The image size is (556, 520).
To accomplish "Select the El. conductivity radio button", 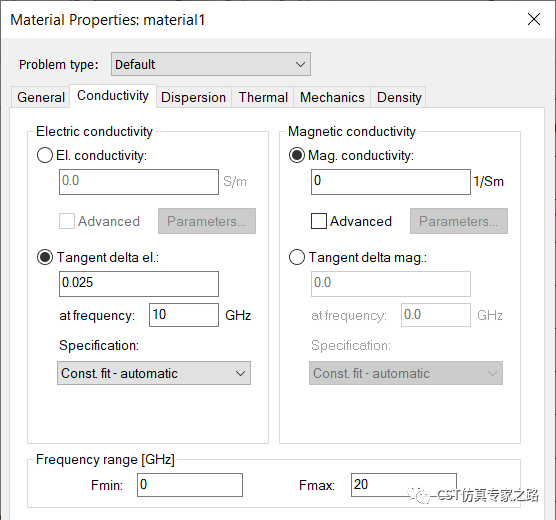I will click(45, 155).
